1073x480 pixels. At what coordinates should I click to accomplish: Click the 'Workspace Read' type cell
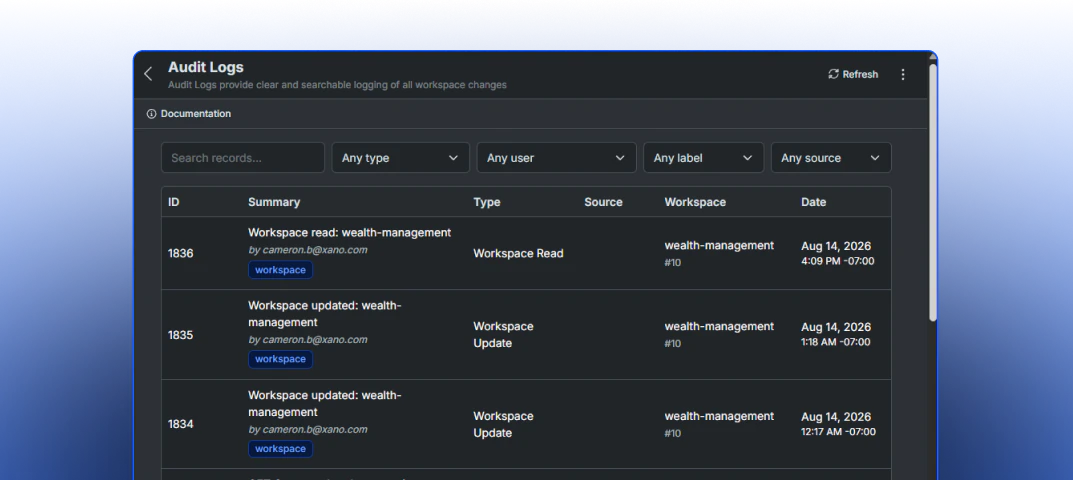[x=518, y=253]
